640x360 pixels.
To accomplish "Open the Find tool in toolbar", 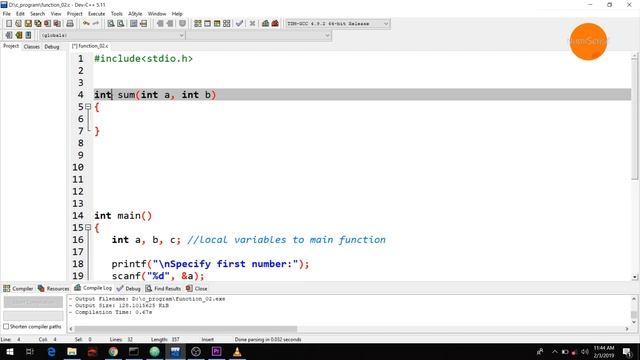I will pos(111,24).
